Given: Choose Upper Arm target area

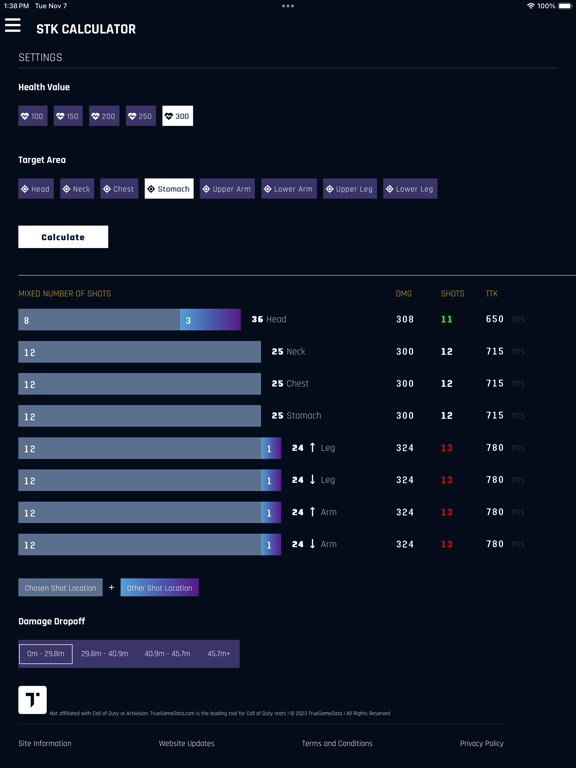Looking at the screenshot, I should coord(227,189).
